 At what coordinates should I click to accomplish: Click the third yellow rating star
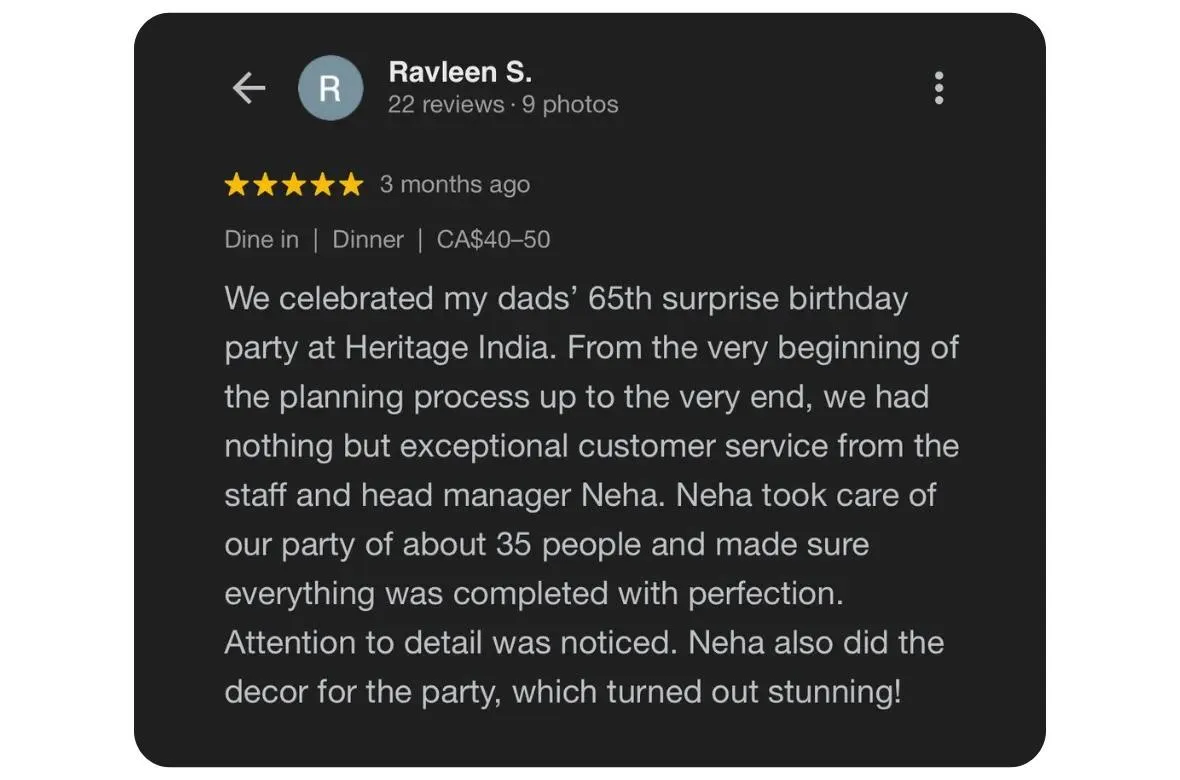click(x=293, y=184)
